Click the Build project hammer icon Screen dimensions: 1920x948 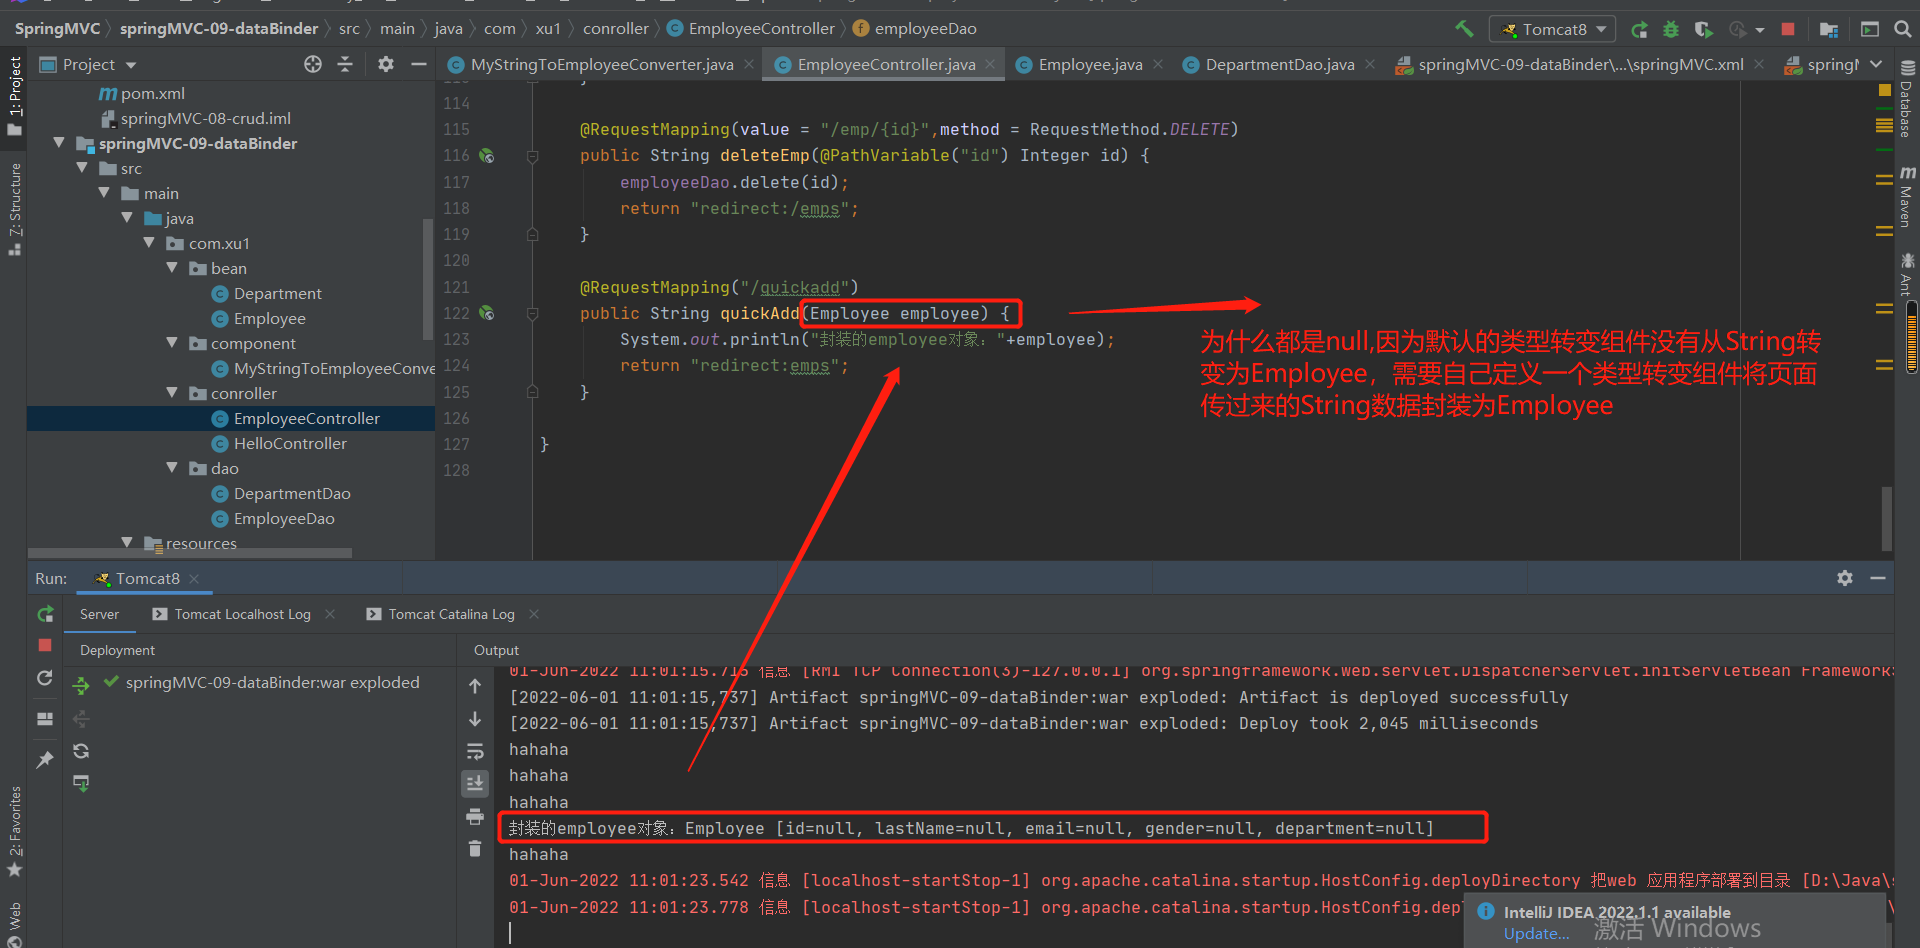coord(1464,29)
